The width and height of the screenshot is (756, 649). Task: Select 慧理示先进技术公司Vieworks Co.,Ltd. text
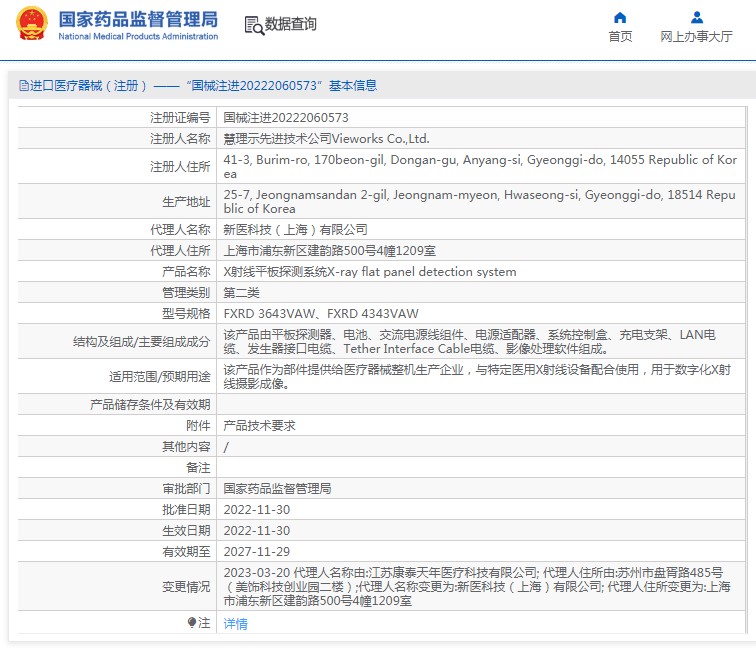point(326,139)
